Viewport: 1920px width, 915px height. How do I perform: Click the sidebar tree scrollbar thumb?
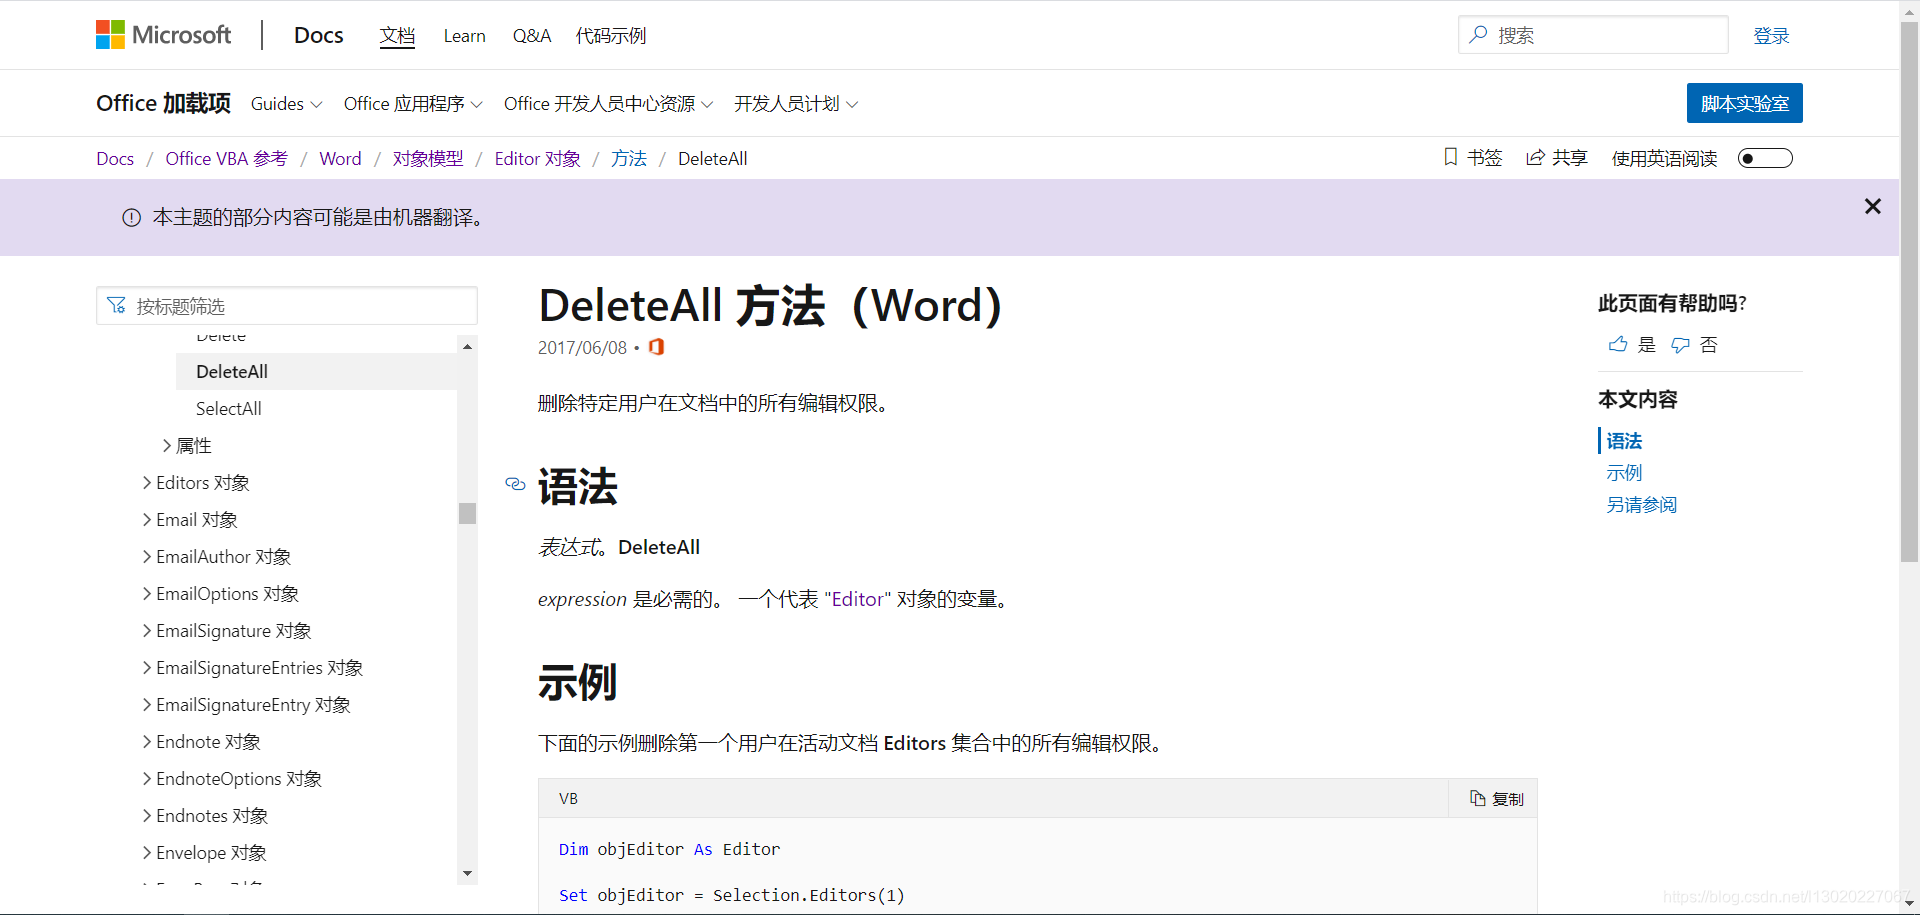467,513
